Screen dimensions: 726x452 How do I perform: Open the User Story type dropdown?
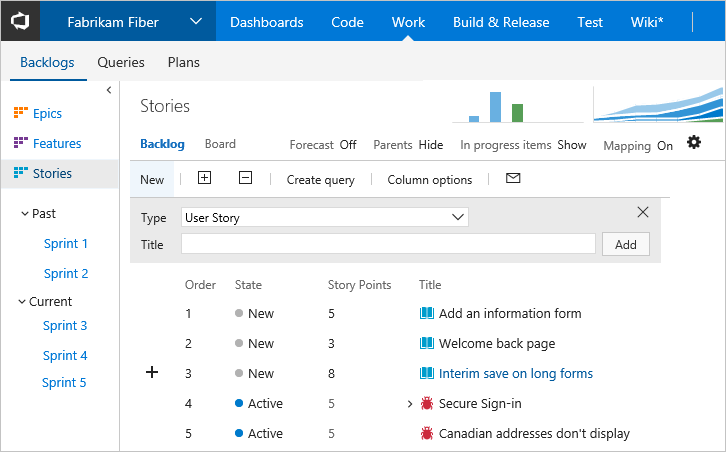[x=325, y=217]
